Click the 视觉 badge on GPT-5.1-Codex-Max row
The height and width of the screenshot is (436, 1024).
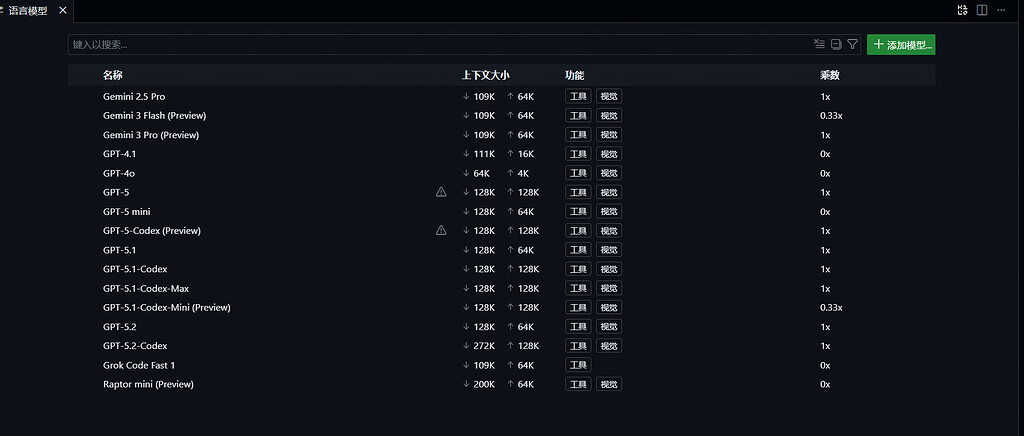click(609, 288)
